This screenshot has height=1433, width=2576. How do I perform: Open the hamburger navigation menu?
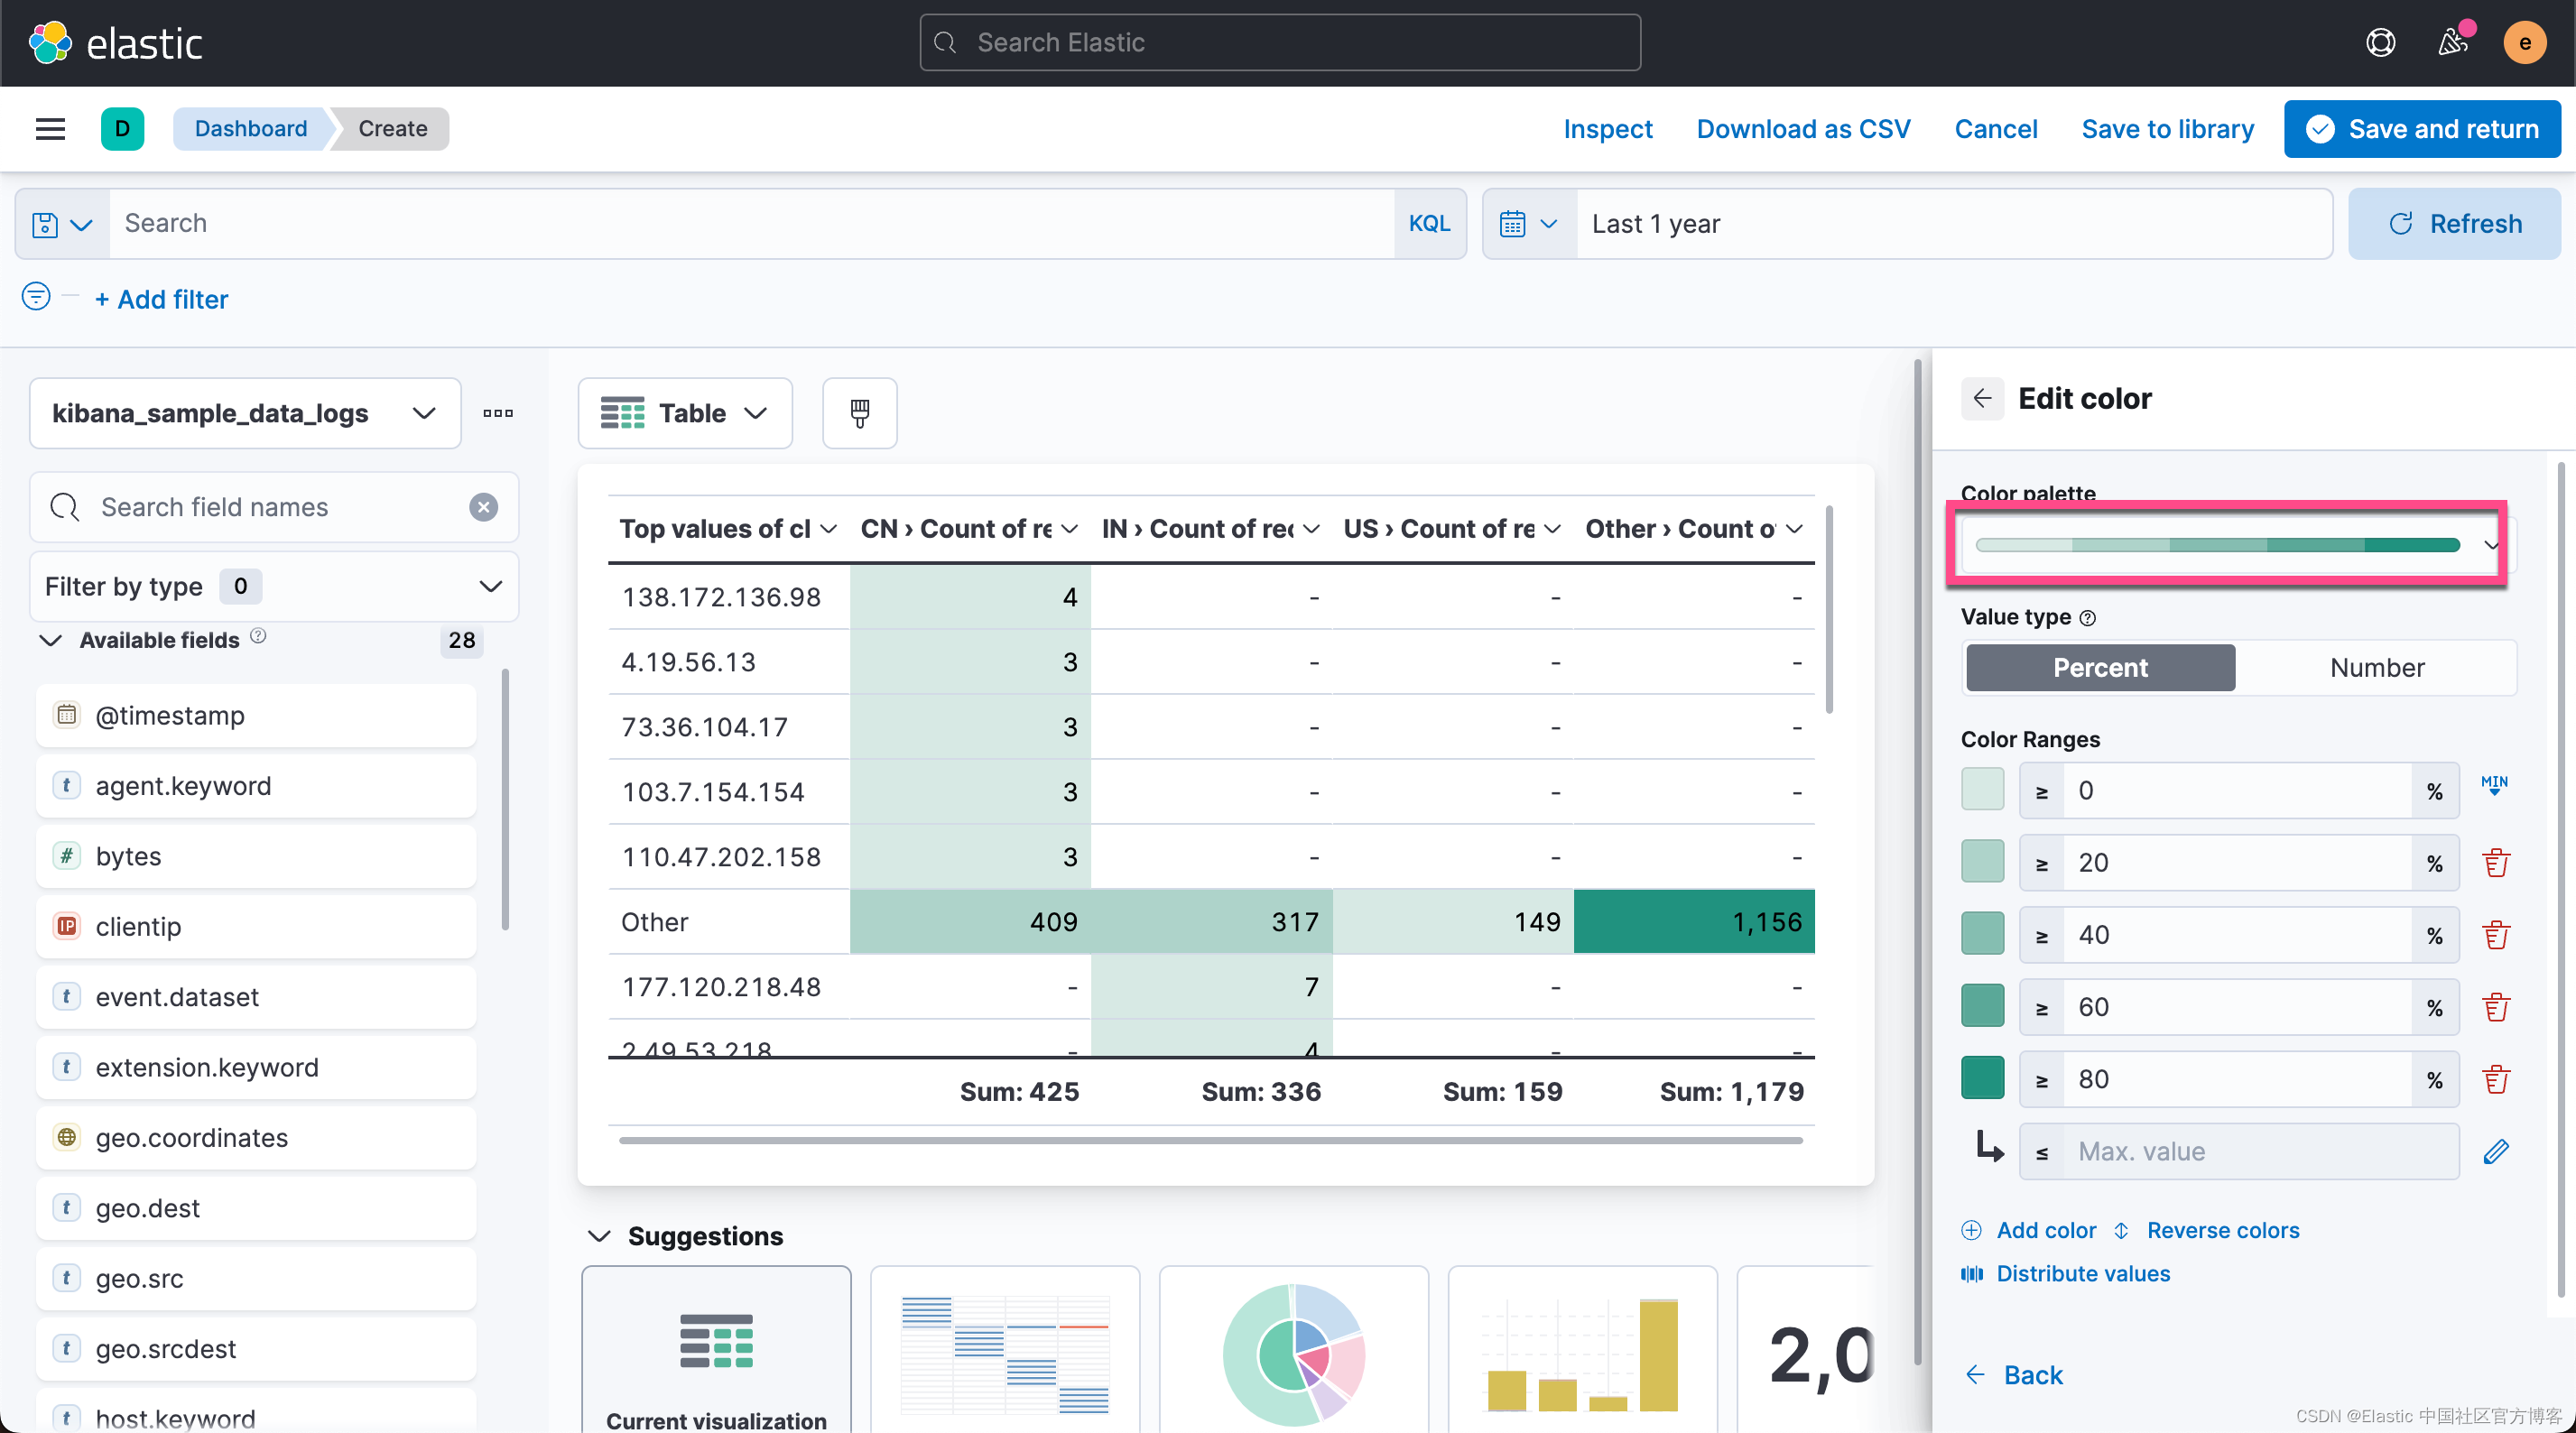50,128
